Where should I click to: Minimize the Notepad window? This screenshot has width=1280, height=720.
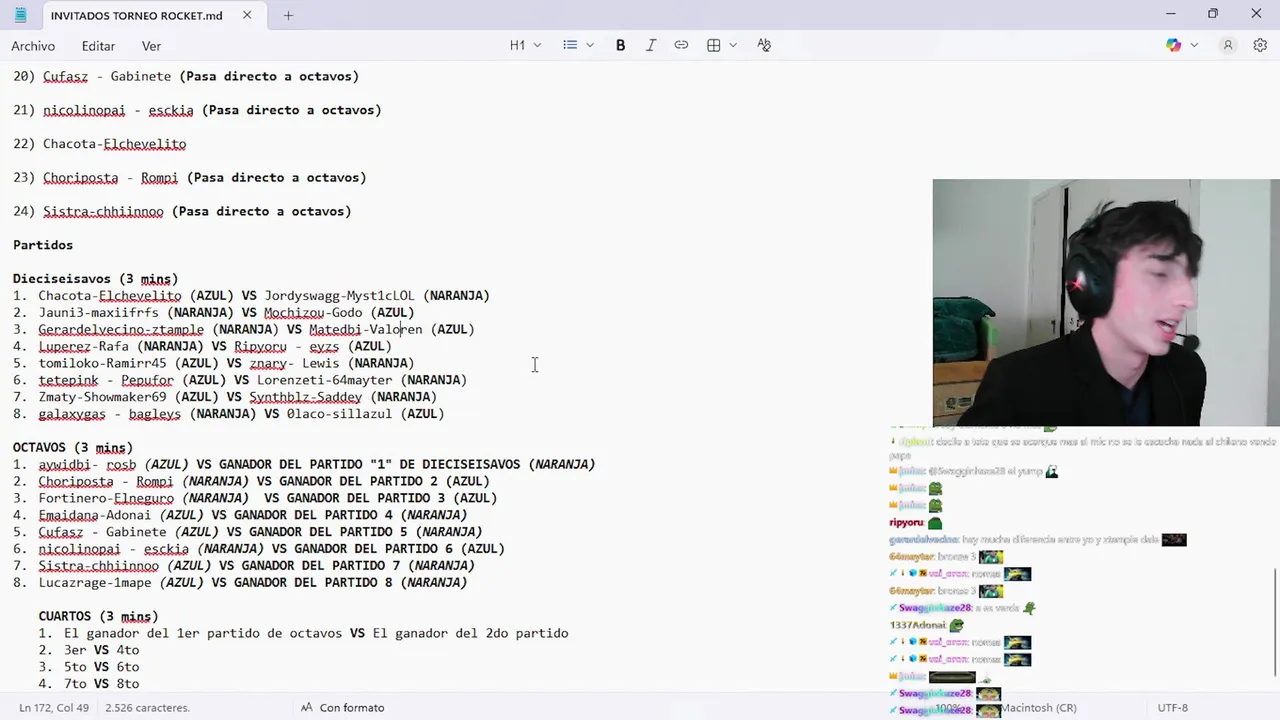point(1170,14)
